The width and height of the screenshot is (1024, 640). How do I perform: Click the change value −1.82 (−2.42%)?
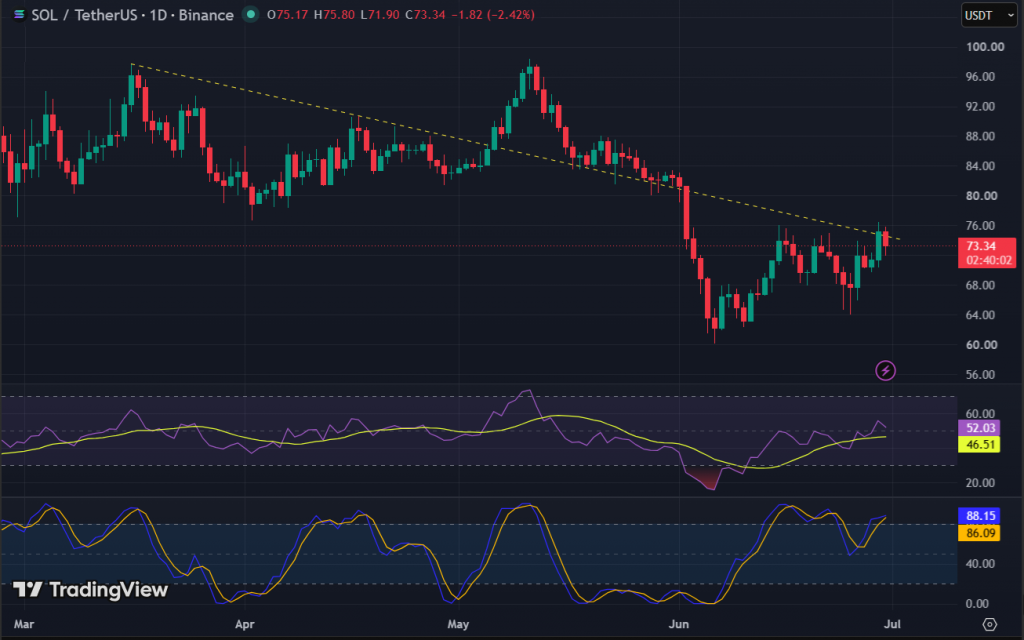click(493, 15)
